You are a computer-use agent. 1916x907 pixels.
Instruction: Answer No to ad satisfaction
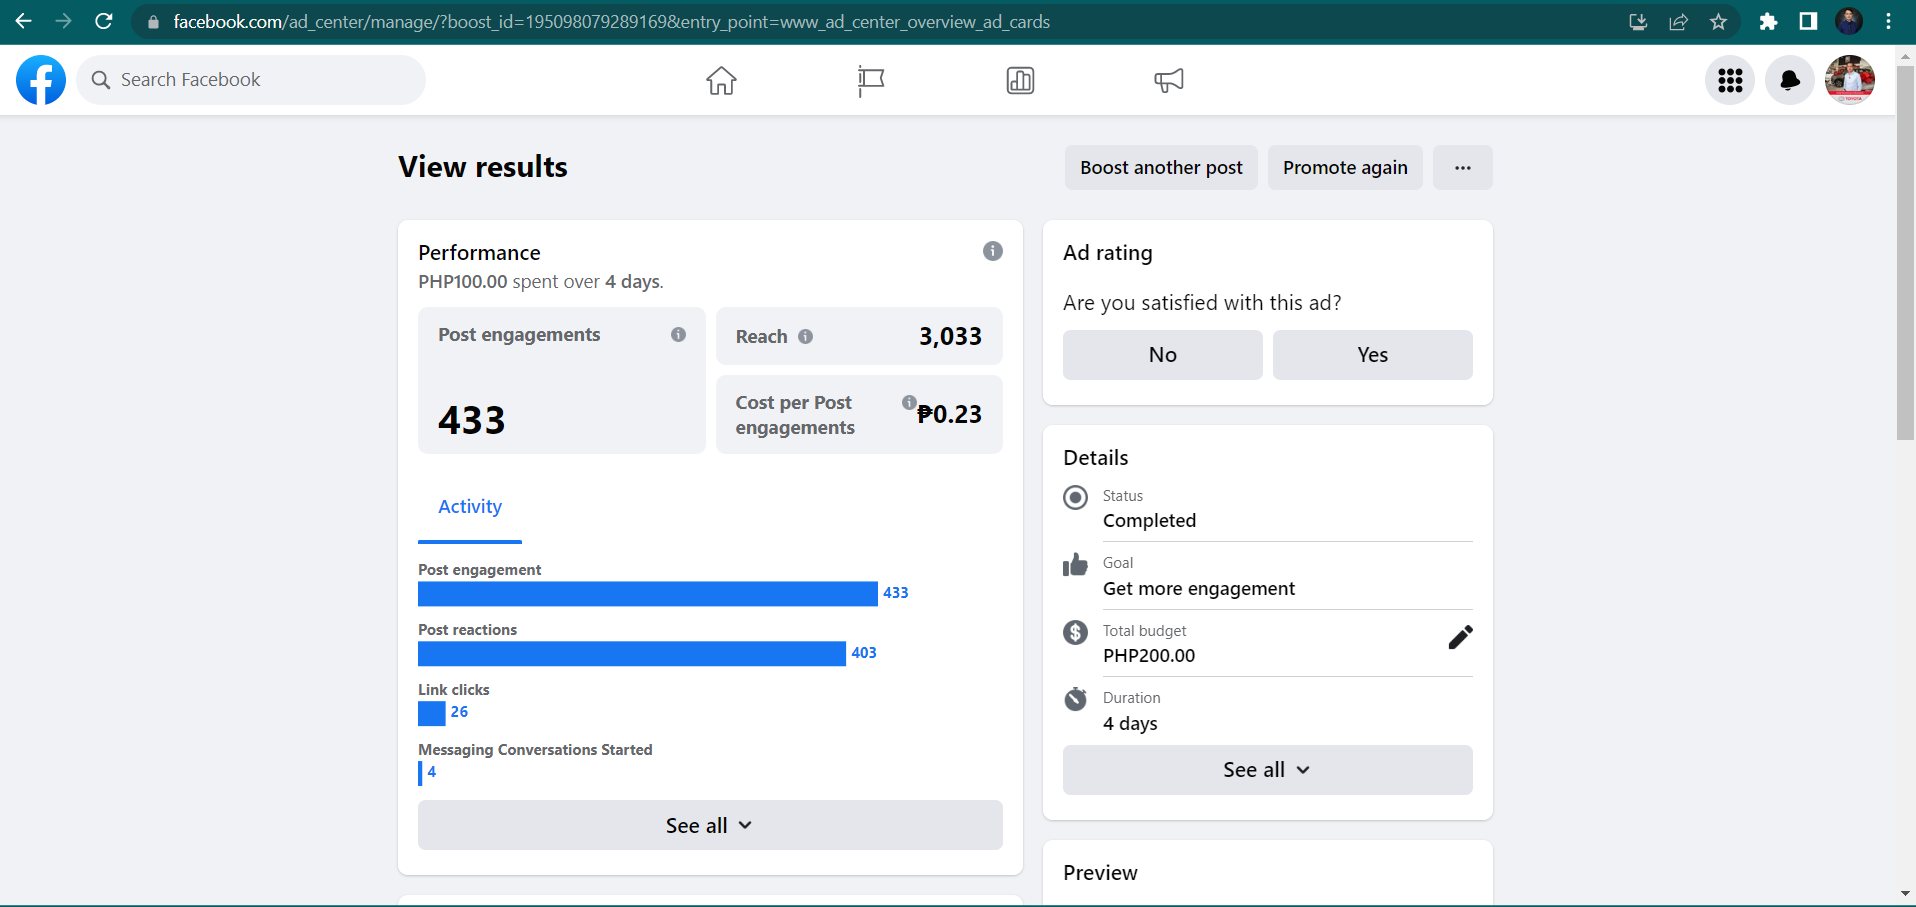tap(1162, 355)
